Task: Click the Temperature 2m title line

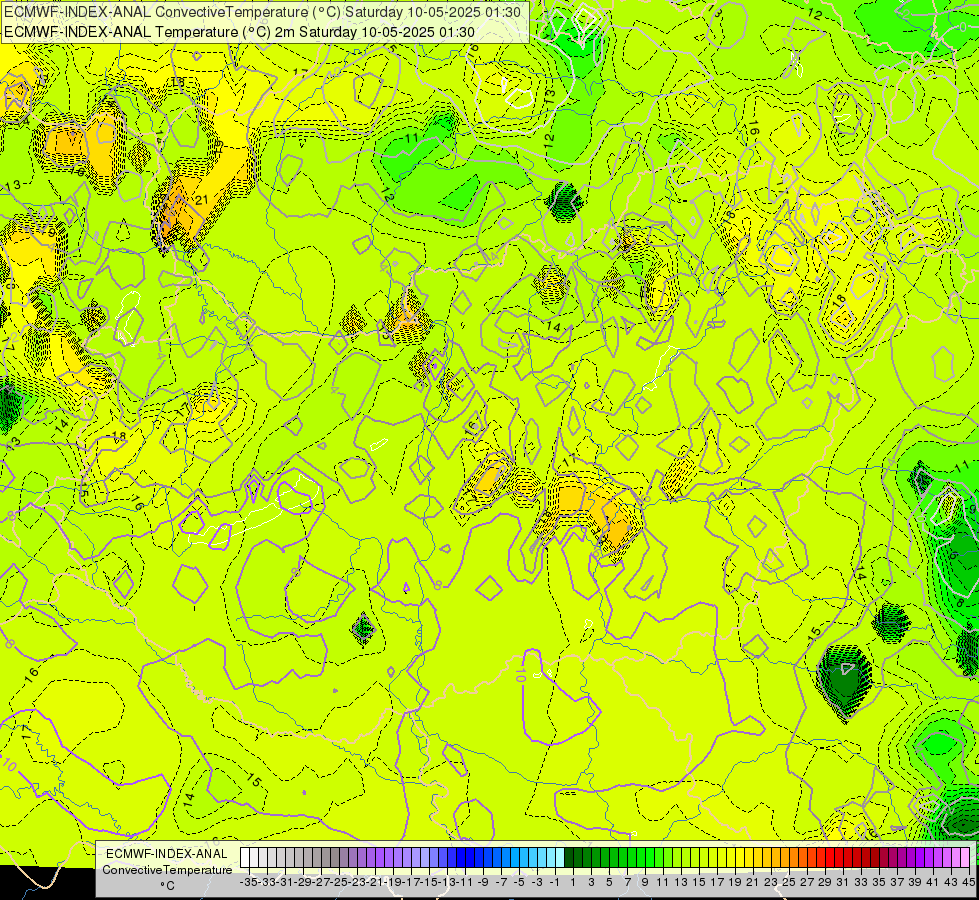Action: [x=239, y=32]
